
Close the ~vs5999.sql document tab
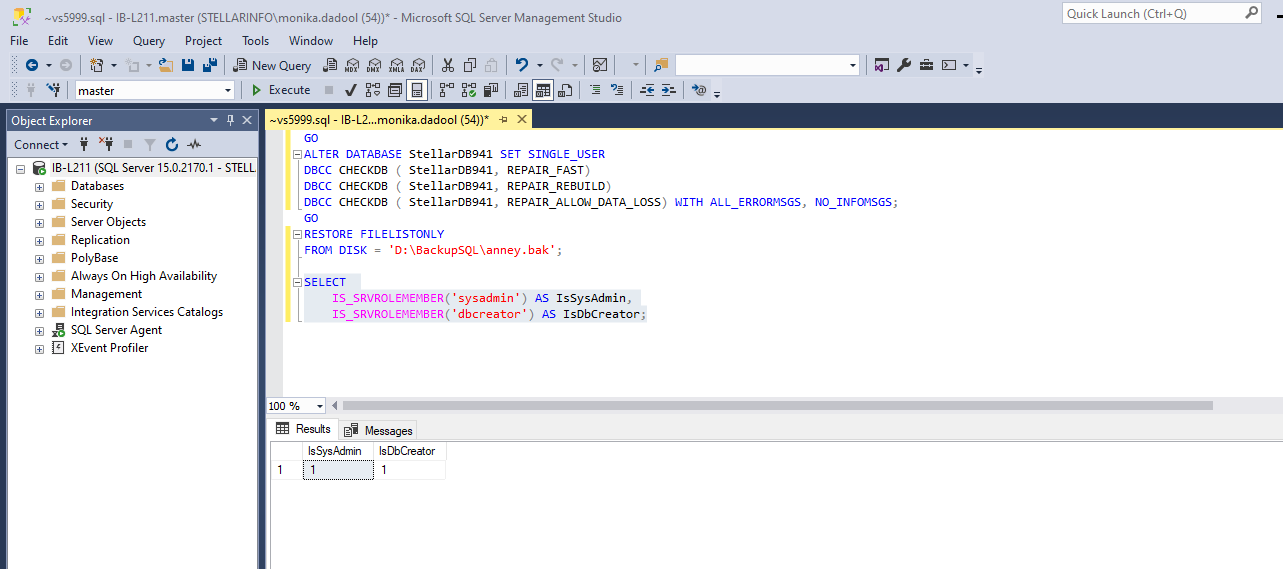522,119
